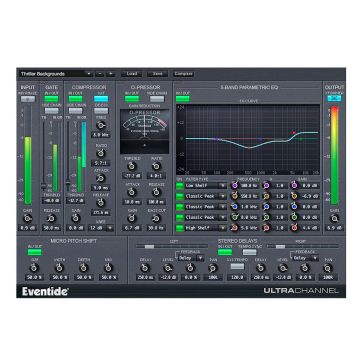The height and width of the screenshot is (360, 360).
Task: Click the yellow Classic Peak gain knob
Action: 294,196
